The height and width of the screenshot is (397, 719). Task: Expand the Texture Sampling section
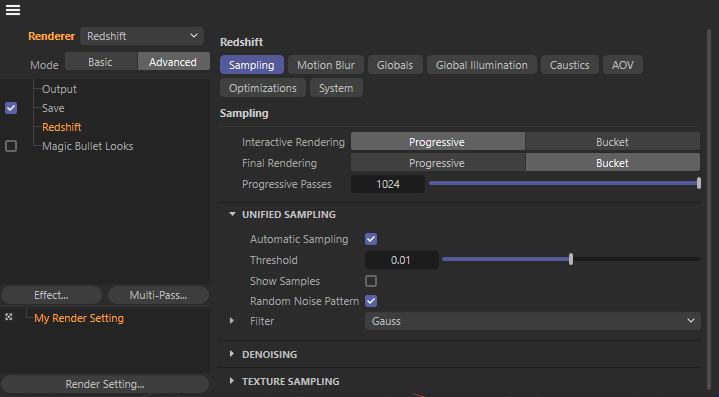tap(232, 381)
